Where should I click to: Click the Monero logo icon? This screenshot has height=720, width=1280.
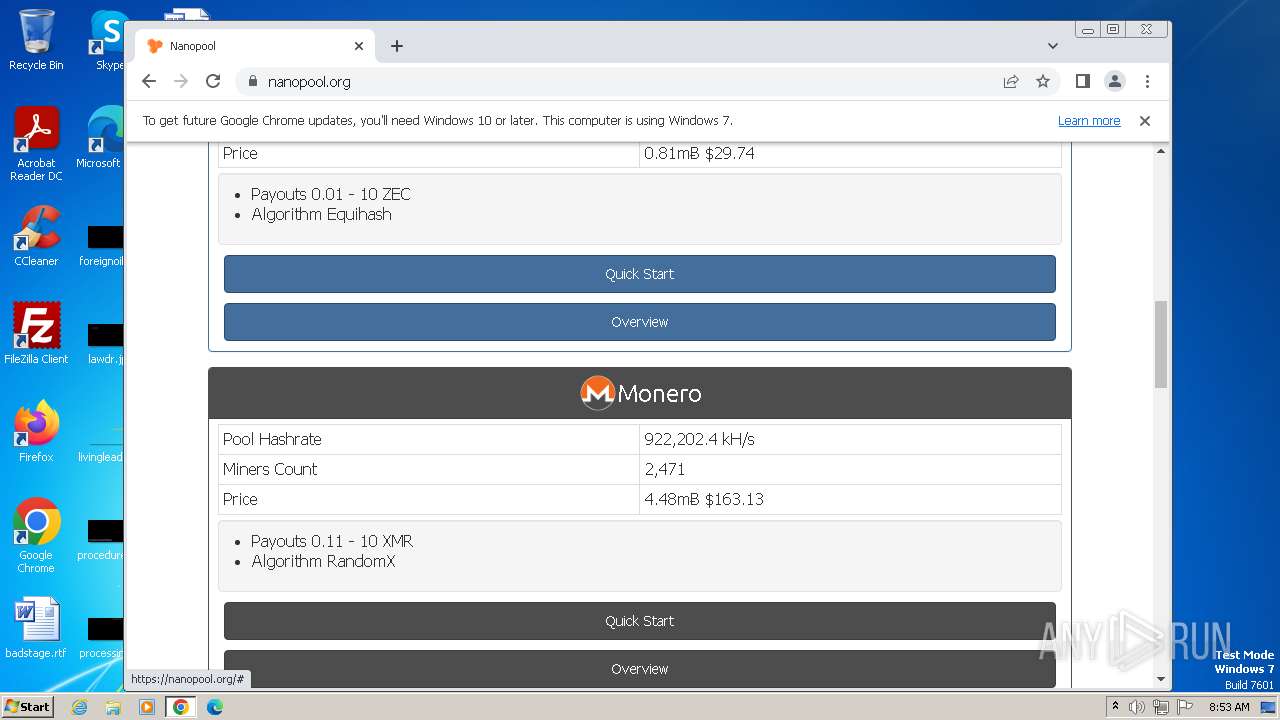(x=597, y=393)
